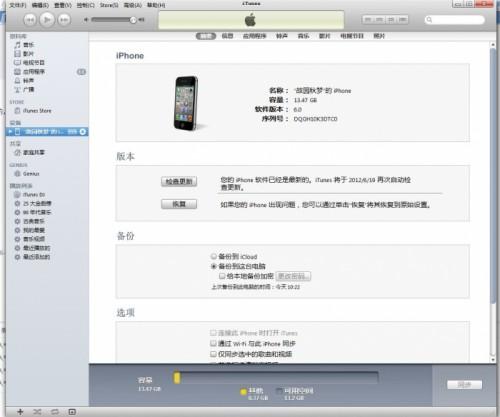Viewport: 500px width, 417px height.
Task: Expand the iPhone device triangle in sidebar
Action: (x=10, y=132)
